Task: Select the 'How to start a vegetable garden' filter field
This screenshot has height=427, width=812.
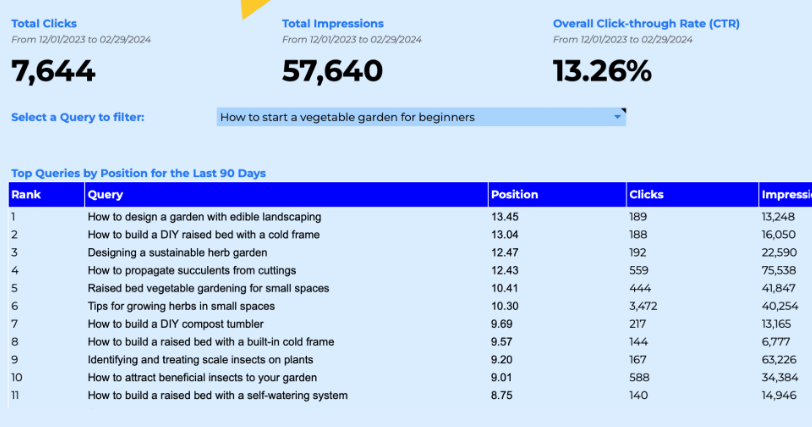Action: point(421,117)
